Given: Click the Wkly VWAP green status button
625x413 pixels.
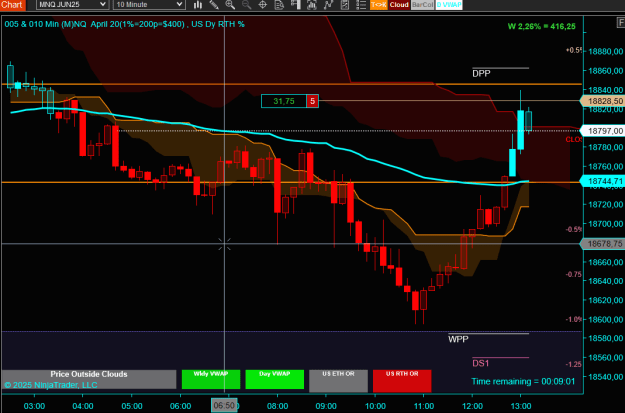Looking at the screenshot, I should tap(211, 379).
